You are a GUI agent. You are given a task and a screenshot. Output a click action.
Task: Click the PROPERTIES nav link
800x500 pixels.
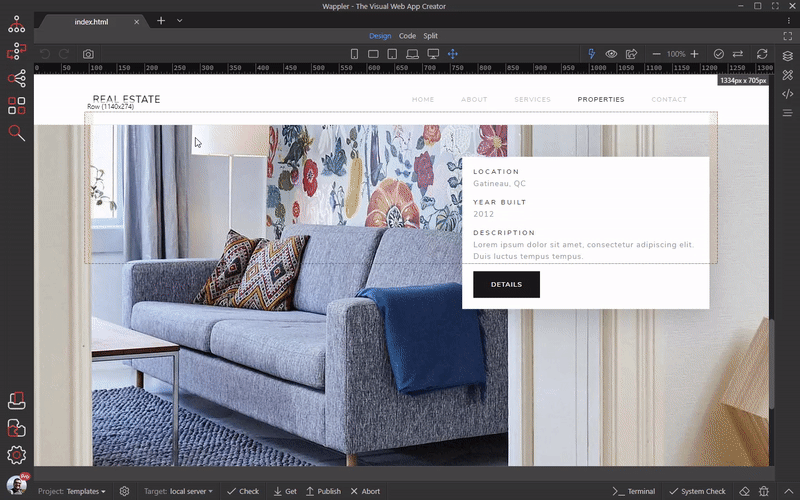pyautogui.click(x=601, y=99)
